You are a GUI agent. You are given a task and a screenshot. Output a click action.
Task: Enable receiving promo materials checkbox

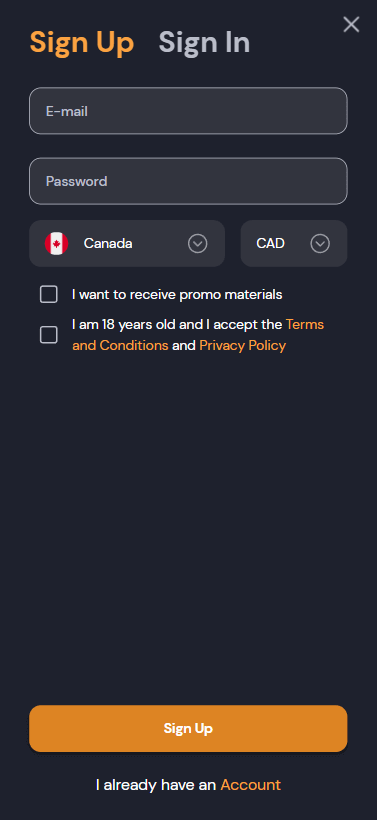pyautogui.click(x=49, y=294)
